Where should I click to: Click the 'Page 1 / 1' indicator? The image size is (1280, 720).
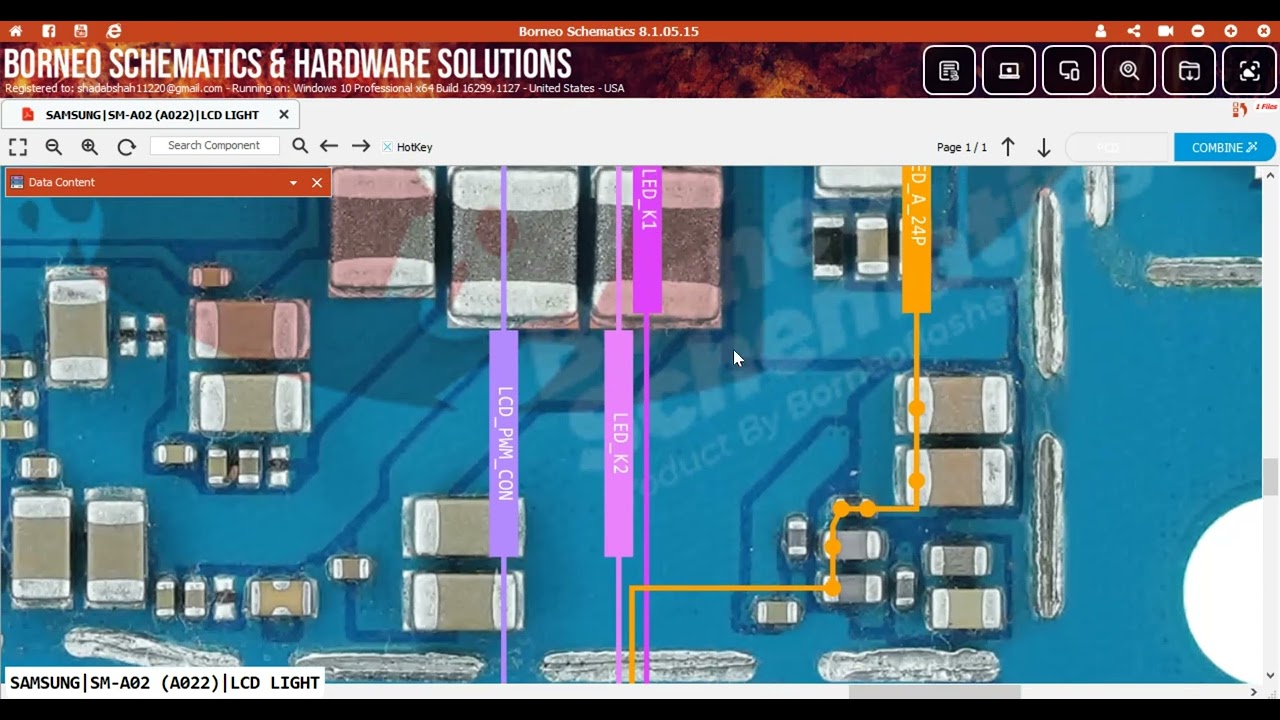tap(962, 147)
